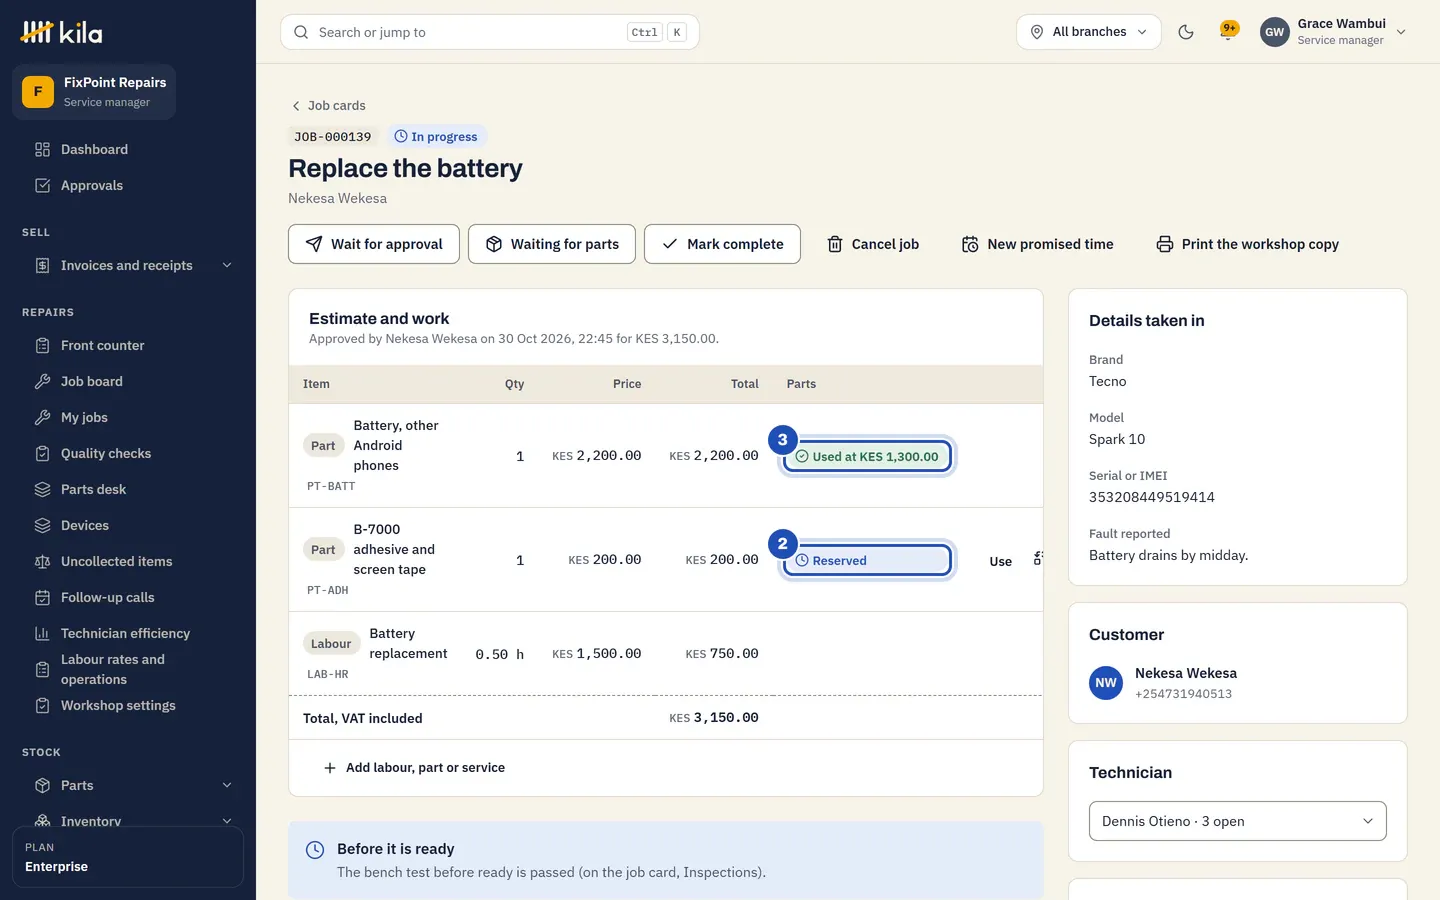Click the Dashboard grid icon
Screen dimensions: 1440x900
point(42,150)
